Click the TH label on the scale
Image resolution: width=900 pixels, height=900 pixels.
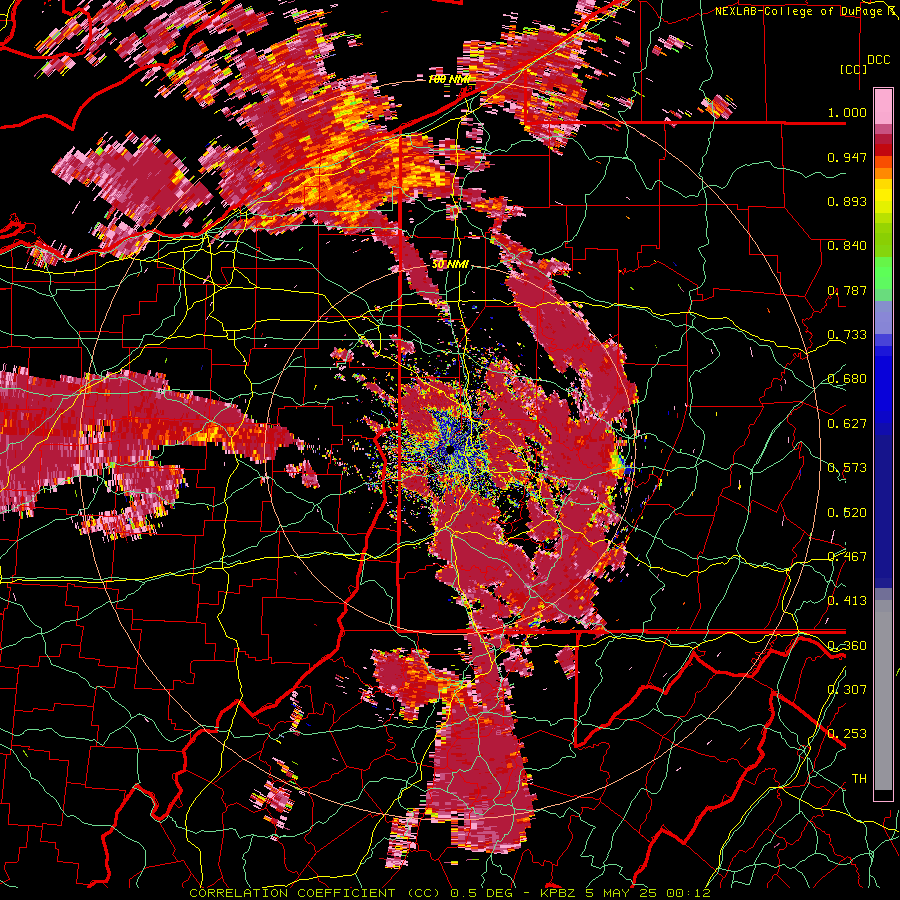point(859,779)
